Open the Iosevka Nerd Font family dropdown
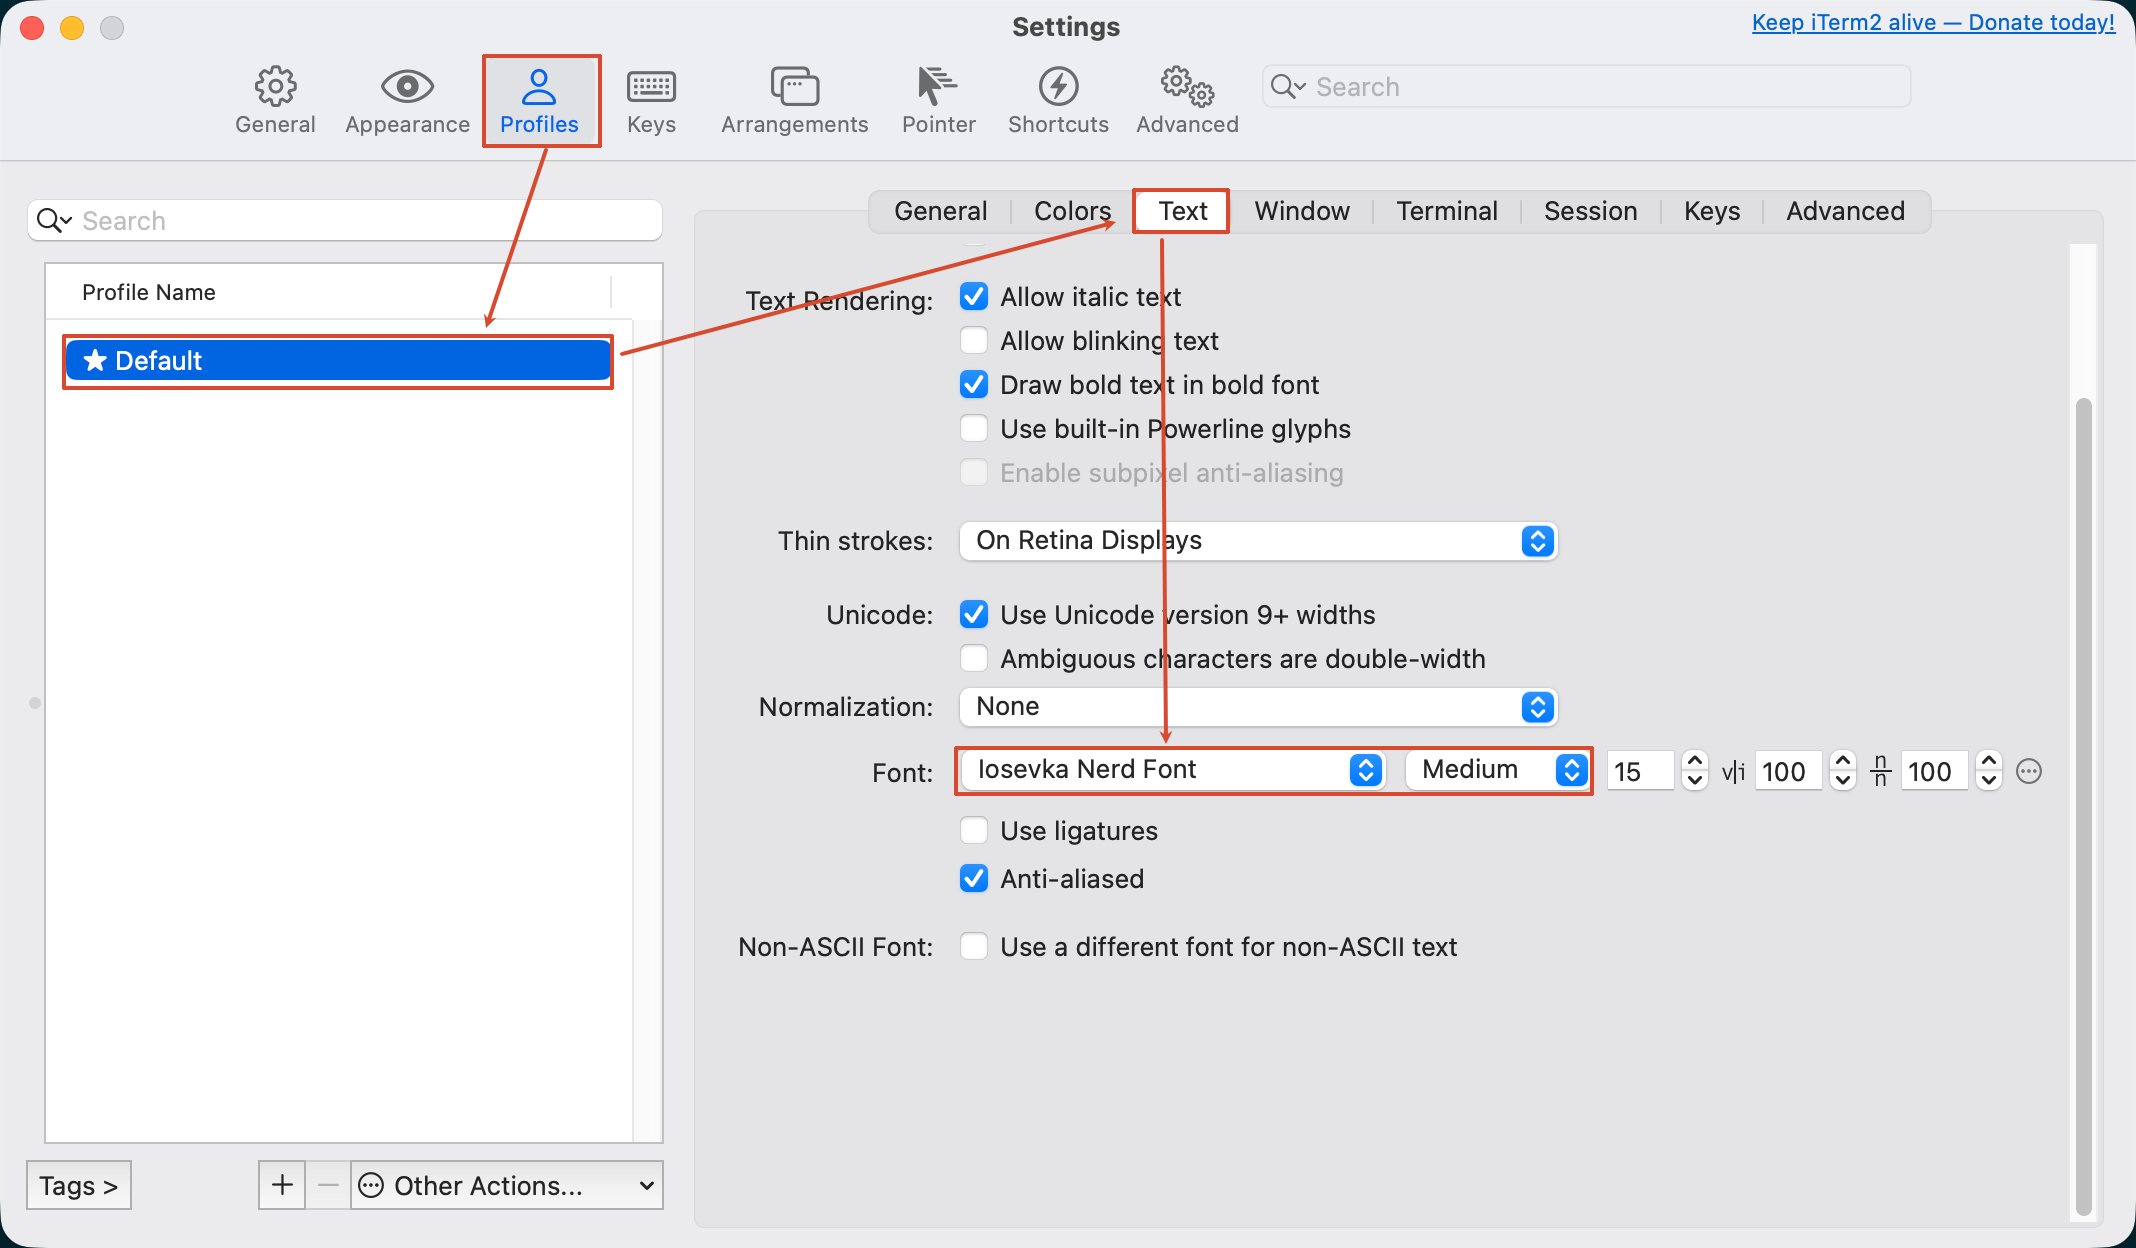The height and width of the screenshot is (1248, 2136). 1172,770
